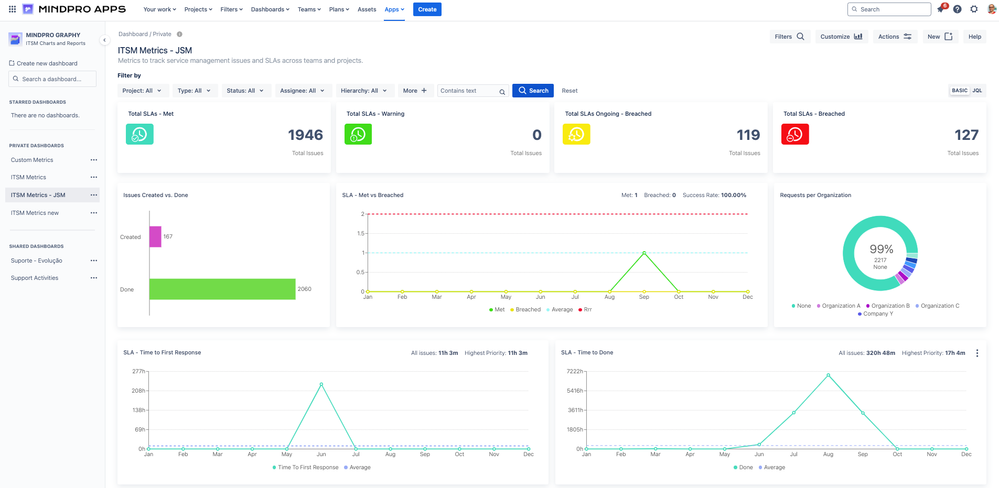The image size is (999, 488).
Task: Open options menu for Suporte - Evolução dashboard
Action: tap(94, 261)
